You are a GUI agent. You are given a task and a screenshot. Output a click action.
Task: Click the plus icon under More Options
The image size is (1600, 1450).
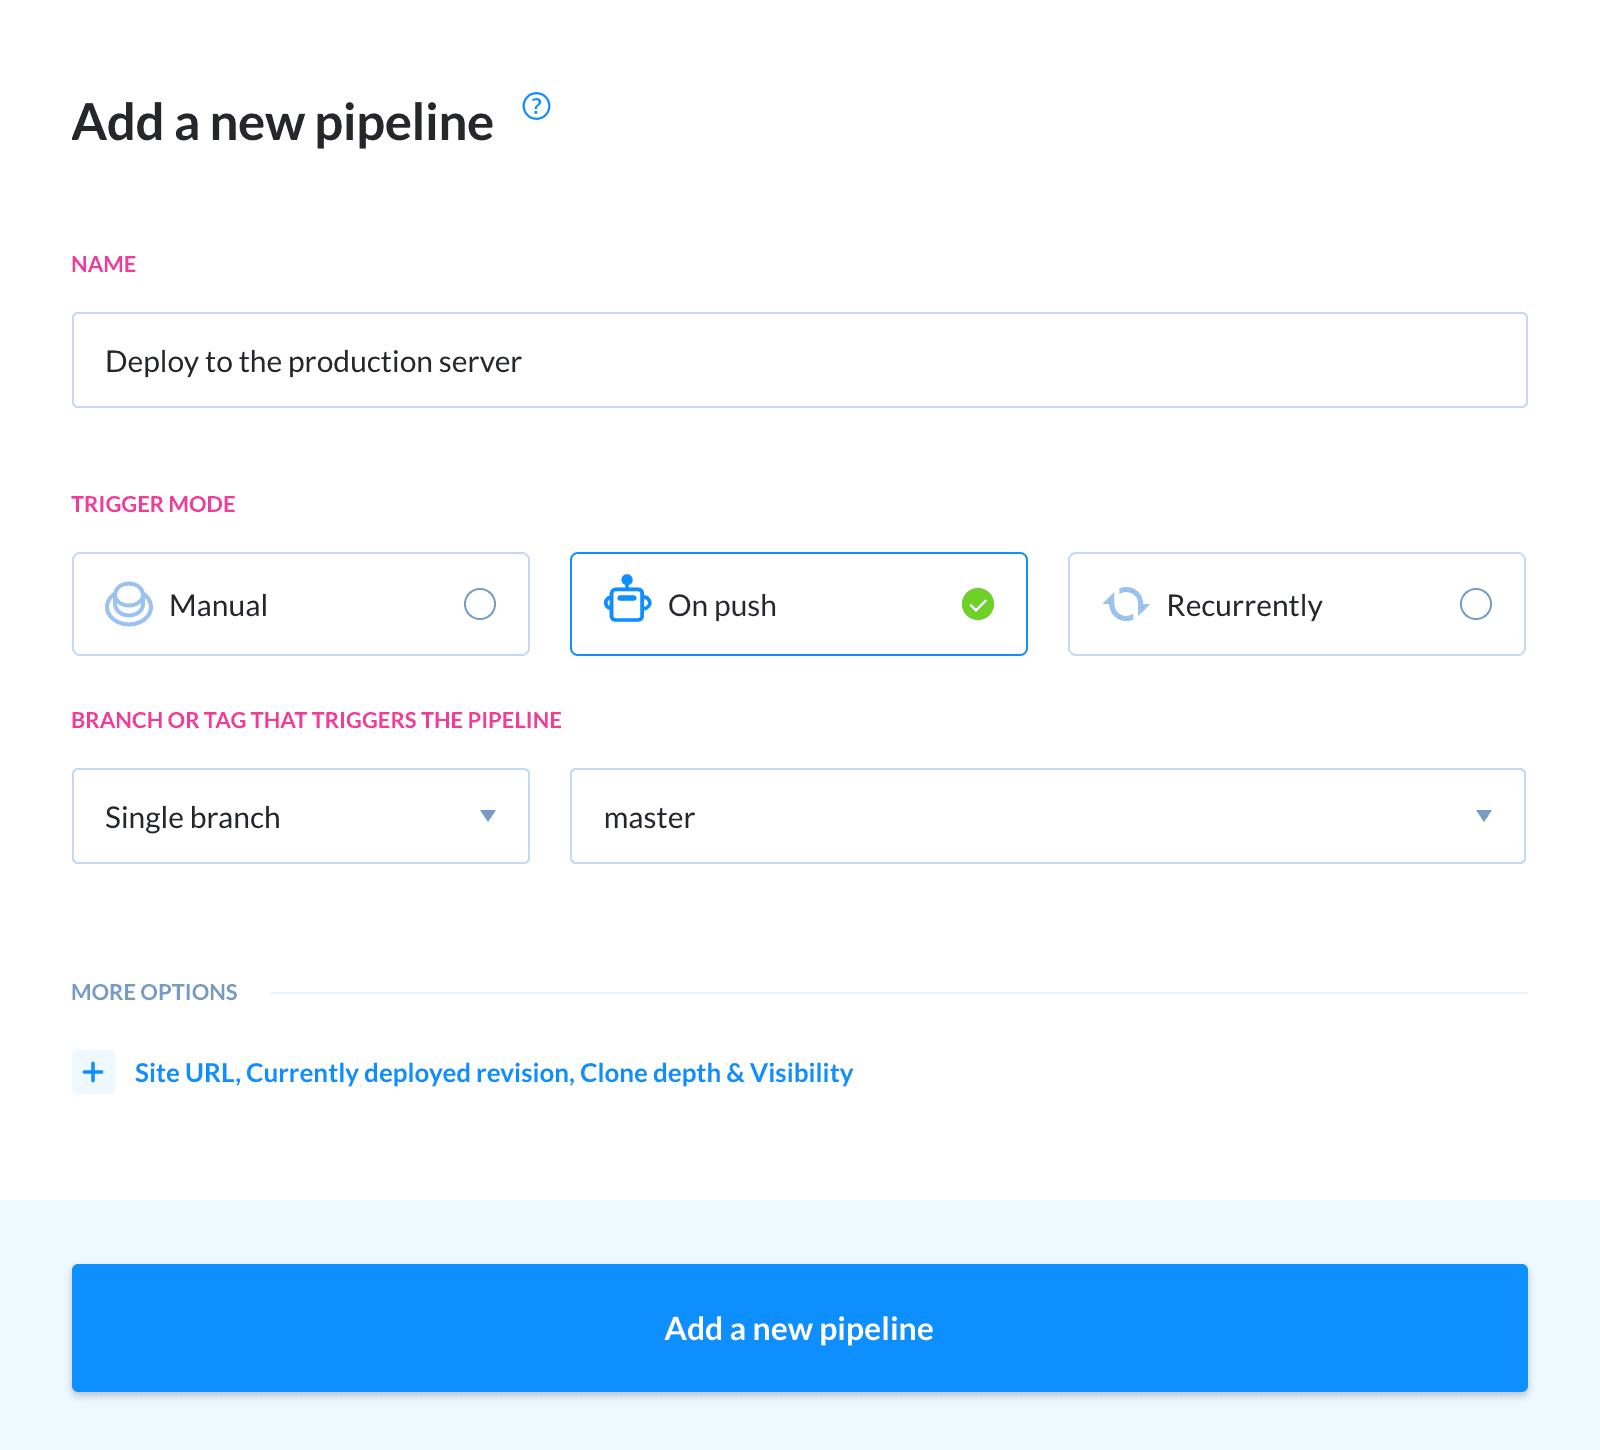pyautogui.click(x=94, y=1072)
